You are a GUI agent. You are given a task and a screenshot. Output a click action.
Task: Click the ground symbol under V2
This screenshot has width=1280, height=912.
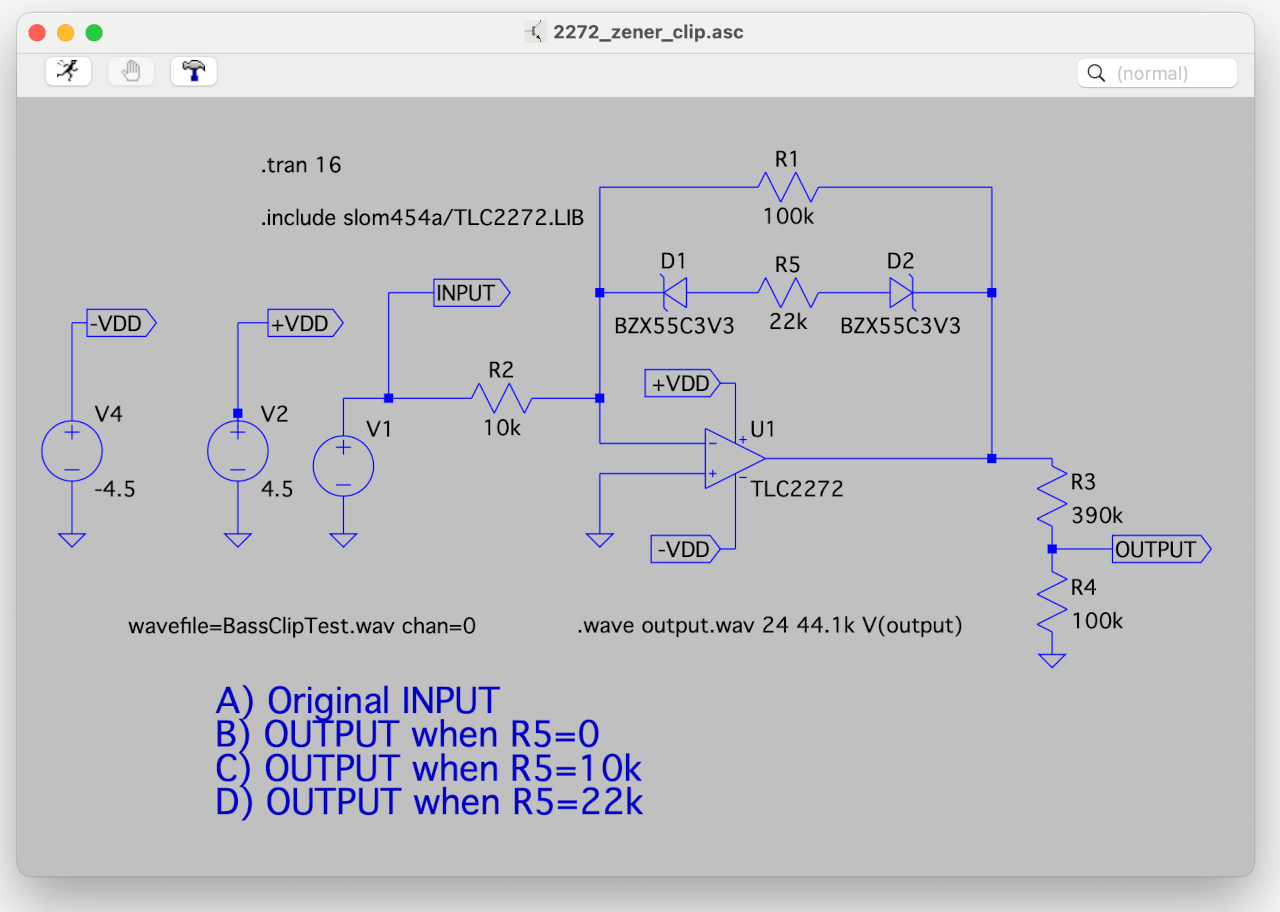238,540
